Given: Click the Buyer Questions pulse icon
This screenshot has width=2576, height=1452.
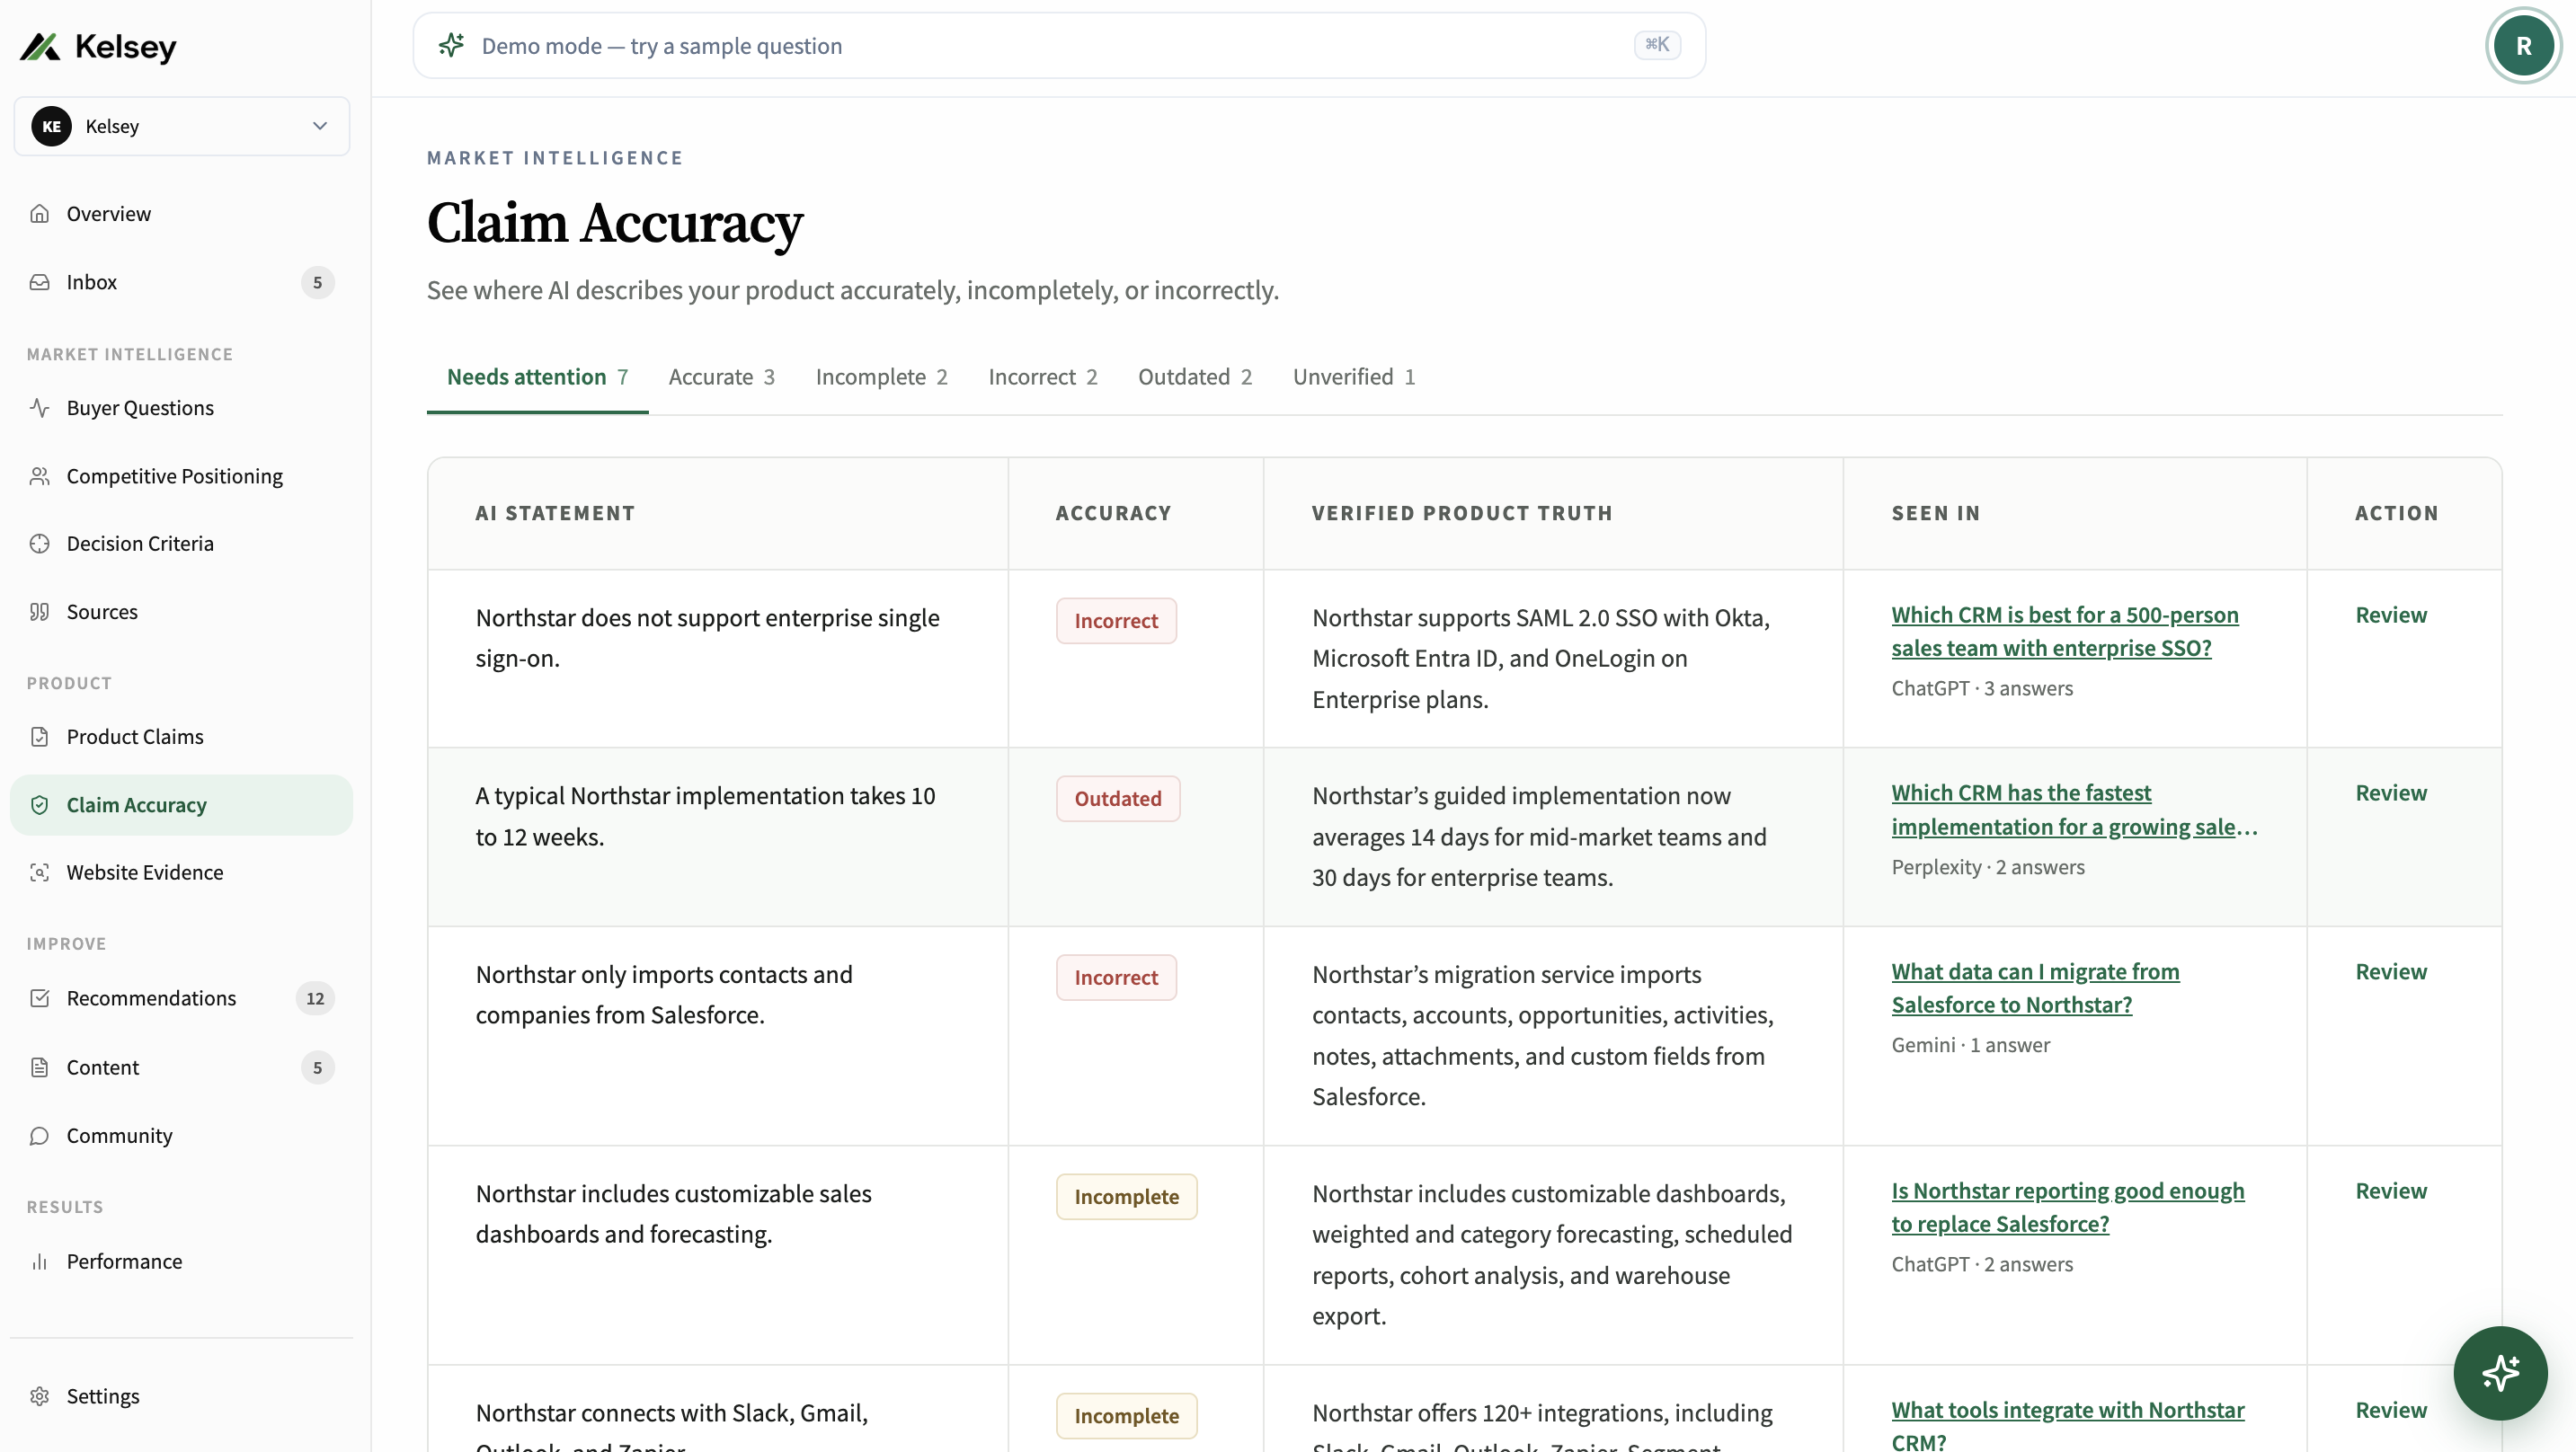Looking at the screenshot, I should (40, 408).
